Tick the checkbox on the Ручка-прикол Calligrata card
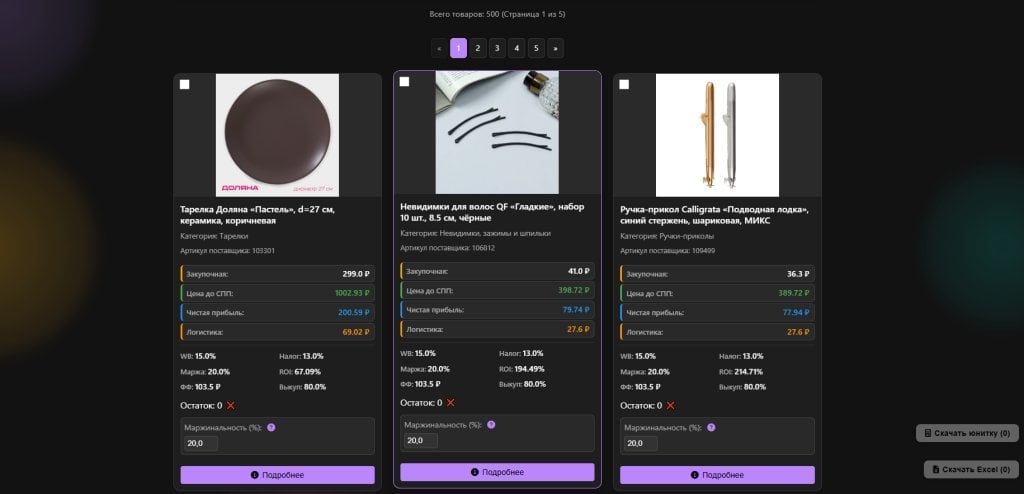Image resolution: width=1024 pixels, height=494 pixels. click(x=624, y=84)
